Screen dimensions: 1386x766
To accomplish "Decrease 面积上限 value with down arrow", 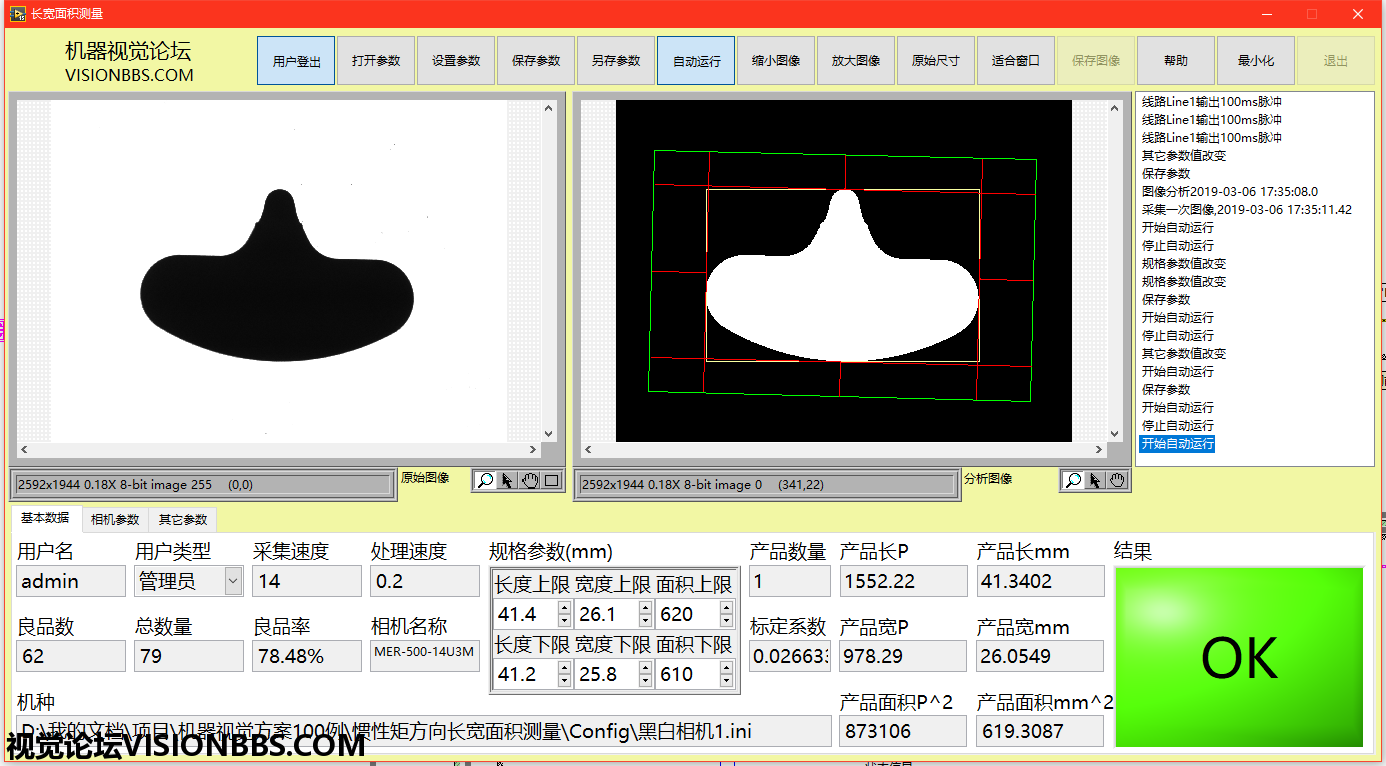I will pyautogui.click(x=726, y=621).
